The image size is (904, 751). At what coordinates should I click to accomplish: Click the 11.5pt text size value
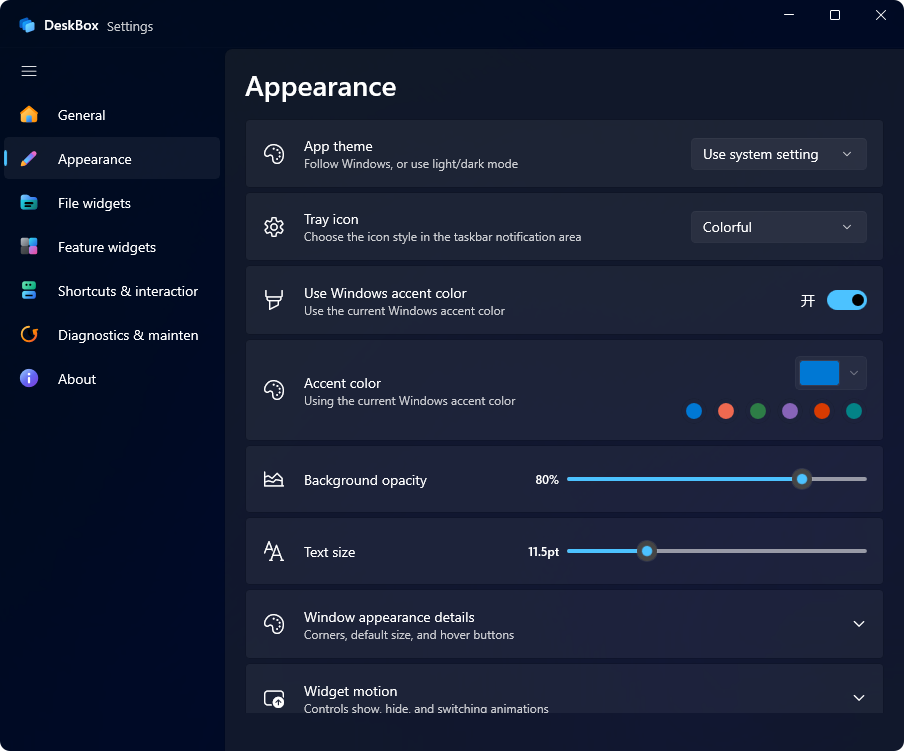coord(543,552)
